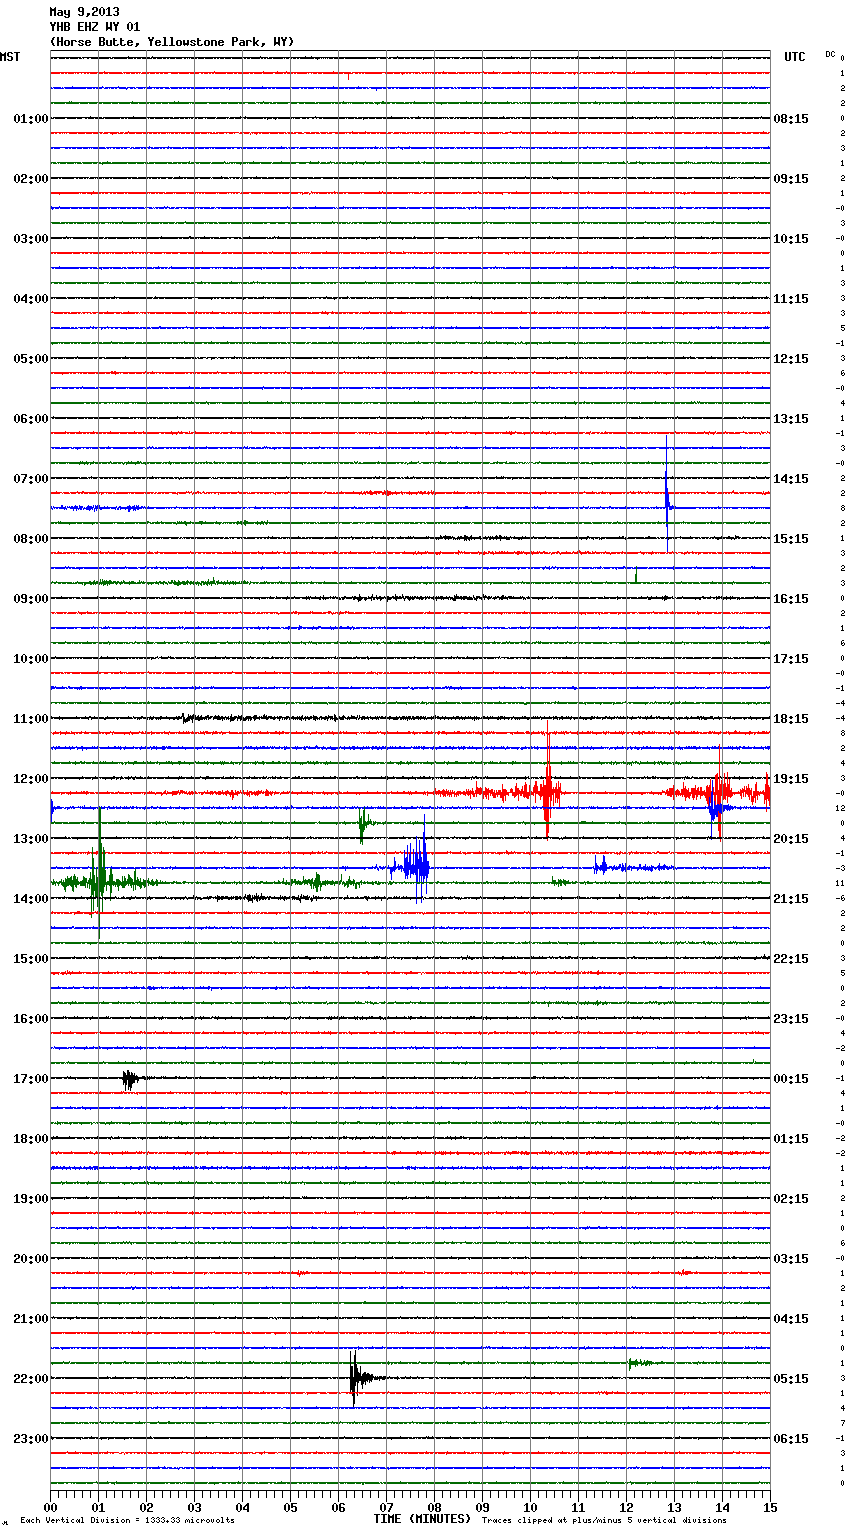
Task: Select the 10:00 MST time label
Action: (31, 659)
